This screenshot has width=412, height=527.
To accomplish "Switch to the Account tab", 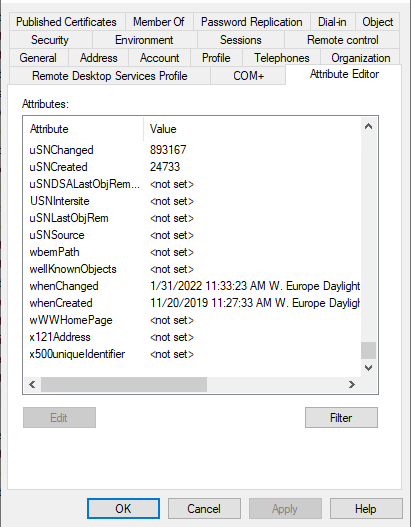I will pos(159,58).
